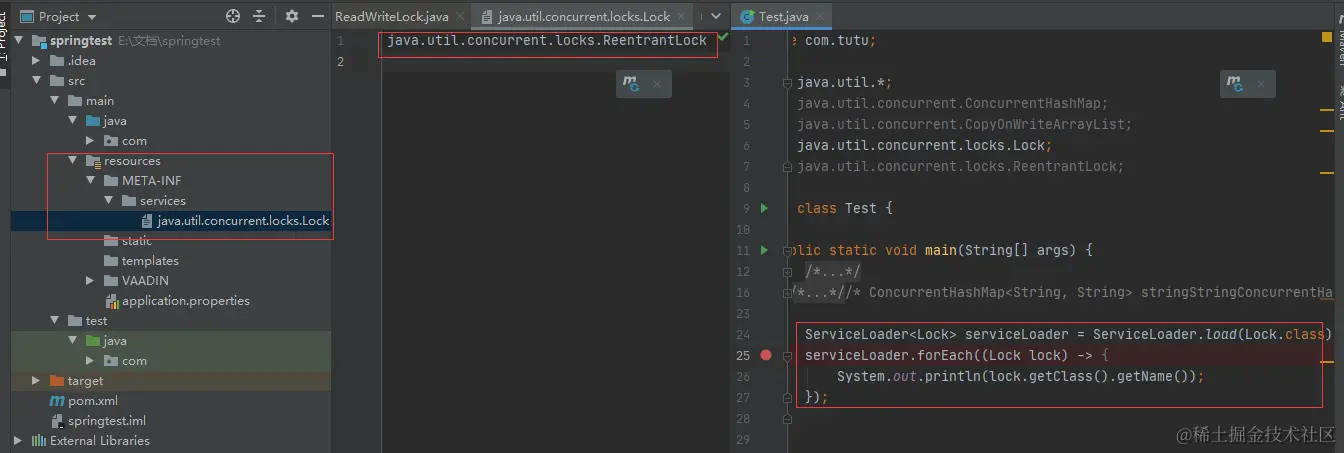Collapse main method fold marker line 11
The height and width of the screenshot is (453, 1344).
[x=788, y=250]
